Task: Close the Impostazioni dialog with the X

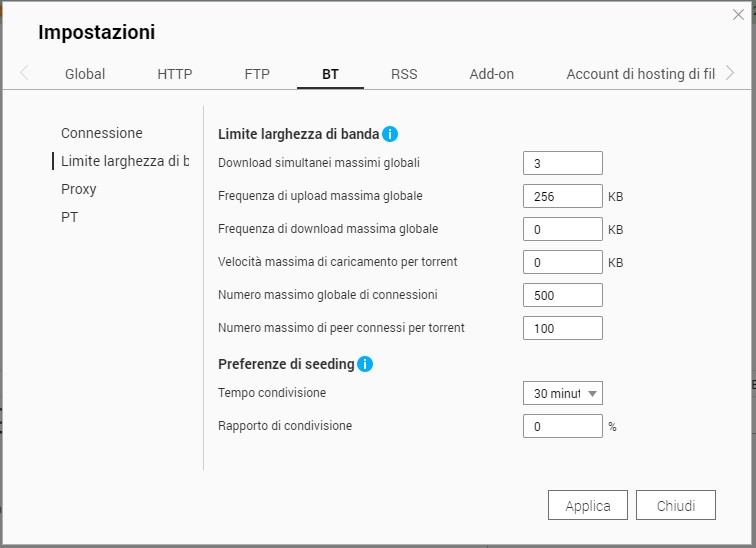Action: 738,15
